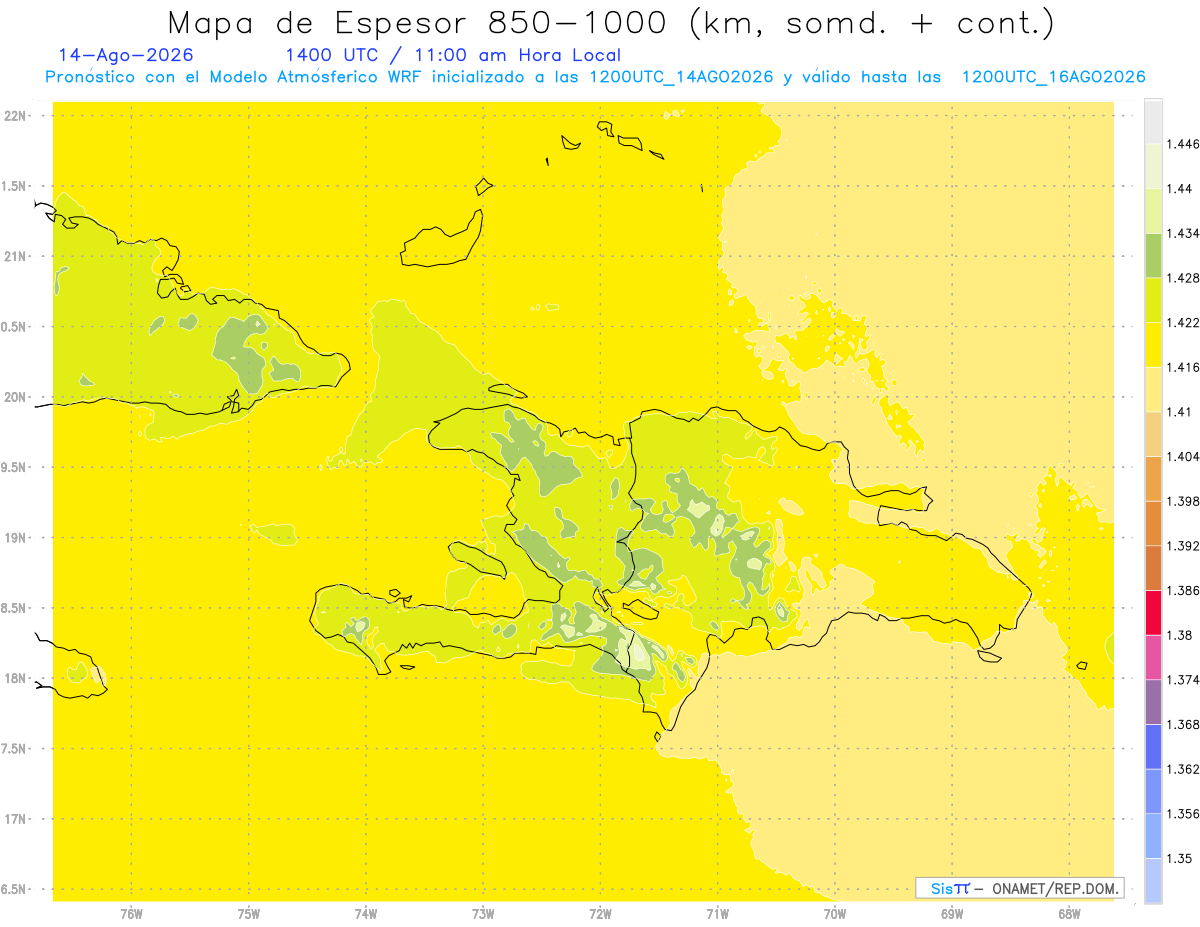1200x927 pixels.
Task: Click the '76W' longitude axis label
Action: (x=131, y=914)
